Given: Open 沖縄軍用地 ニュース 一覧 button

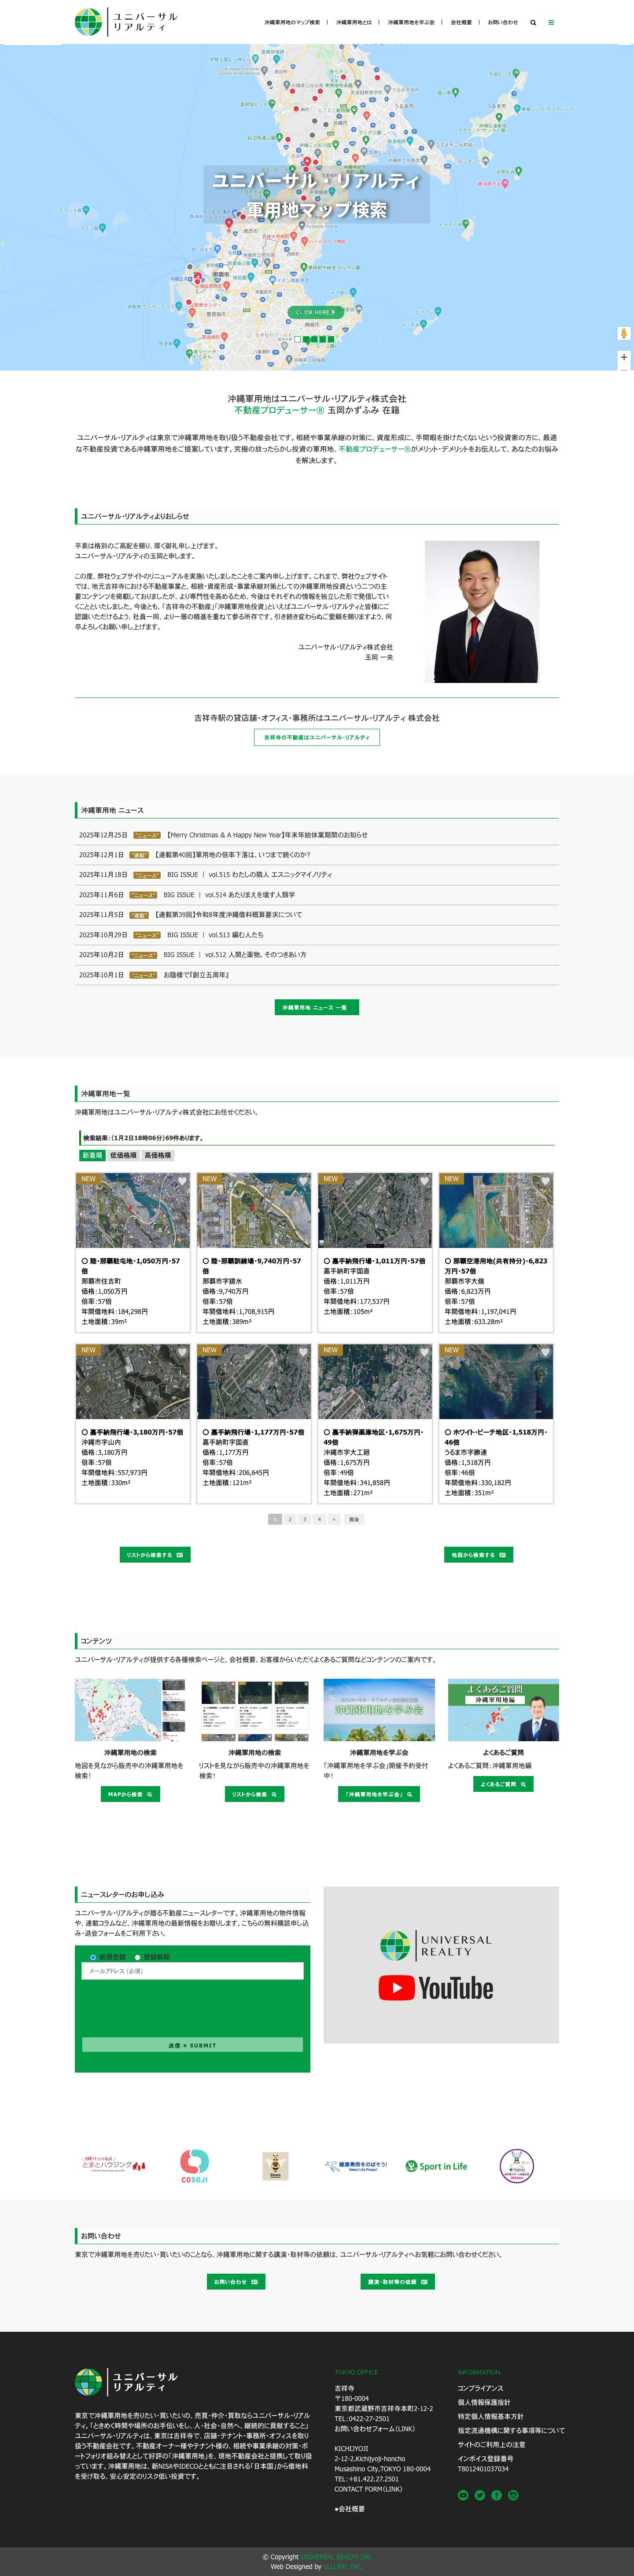Looking at the screenshot, I should [x=317, y=1007].
